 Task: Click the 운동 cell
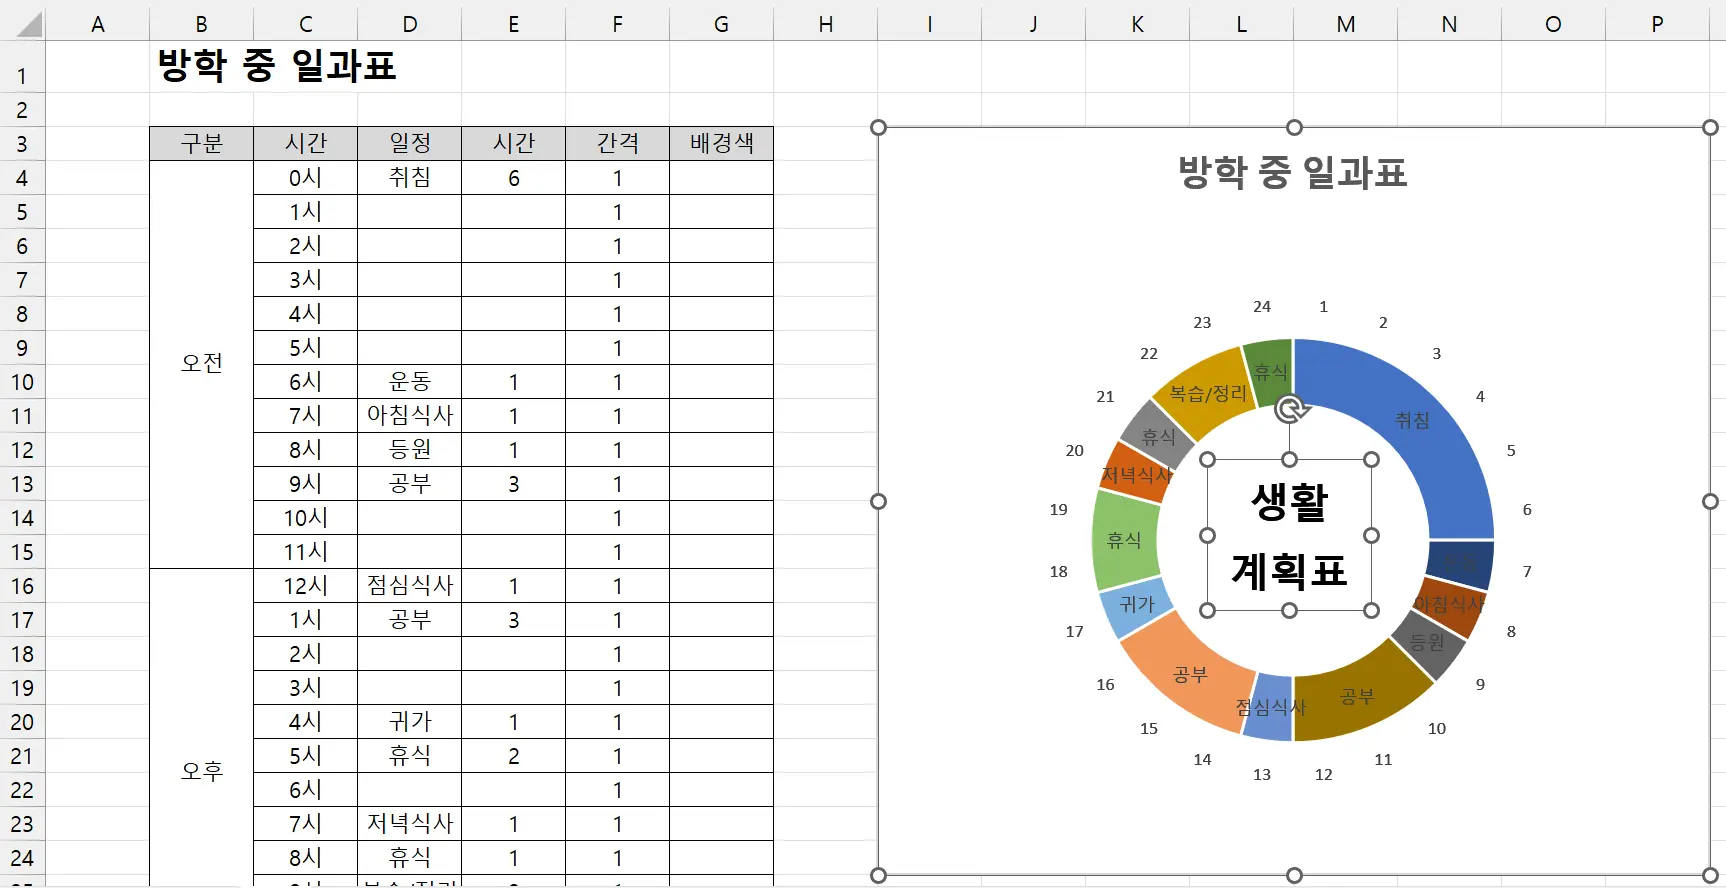[x=410, y=382]
